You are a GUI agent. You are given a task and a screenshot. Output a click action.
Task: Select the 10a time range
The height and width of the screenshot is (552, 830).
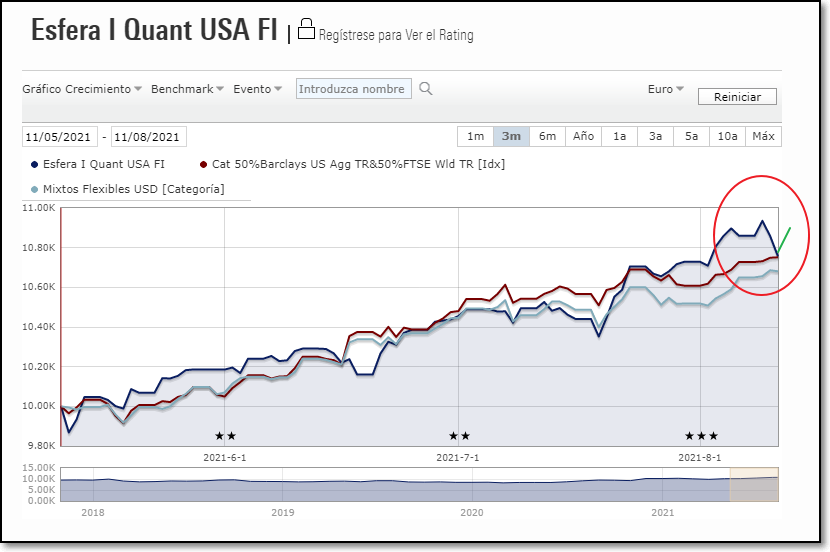pyautogui.click(x=727, y=136)
